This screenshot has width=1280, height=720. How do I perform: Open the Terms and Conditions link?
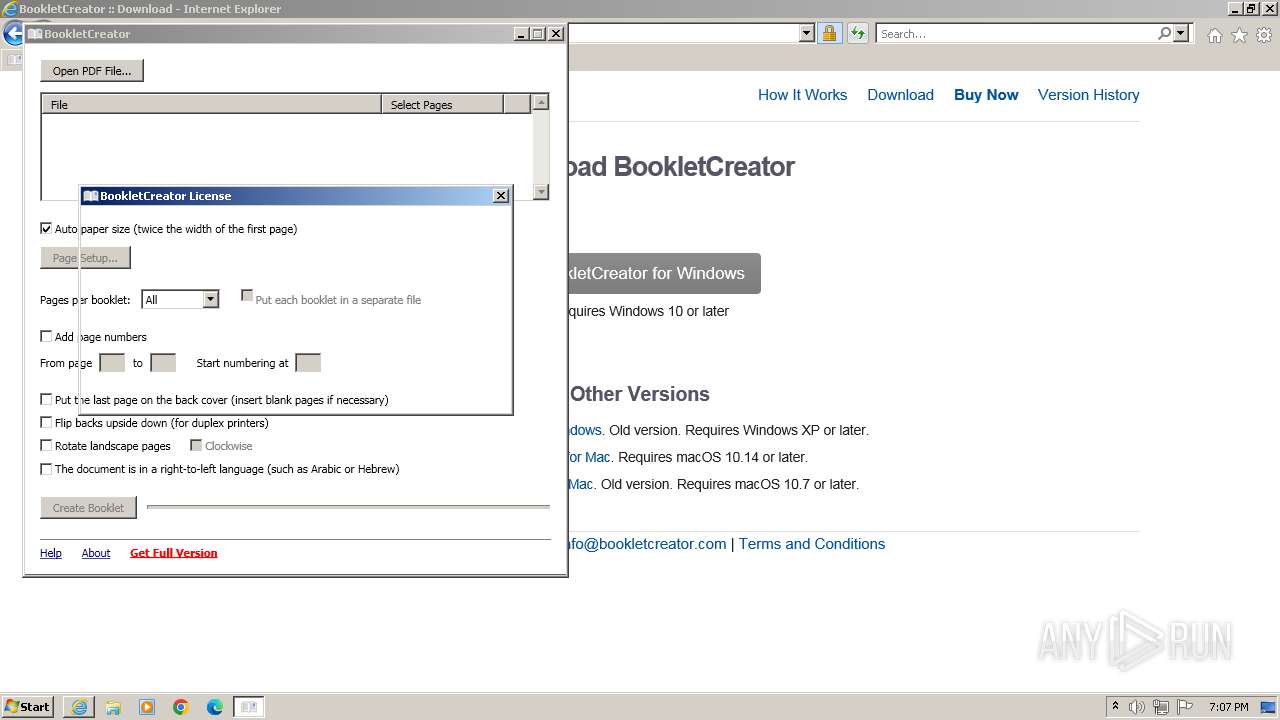pos(812,544)
